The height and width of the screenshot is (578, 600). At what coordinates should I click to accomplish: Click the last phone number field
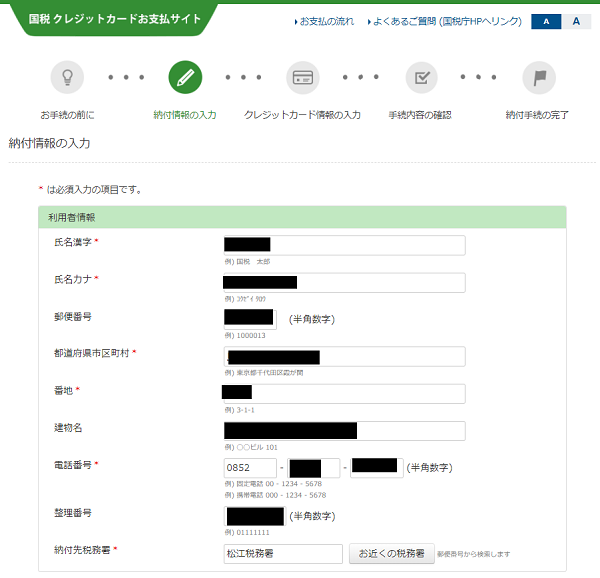(x=377, y=468)
